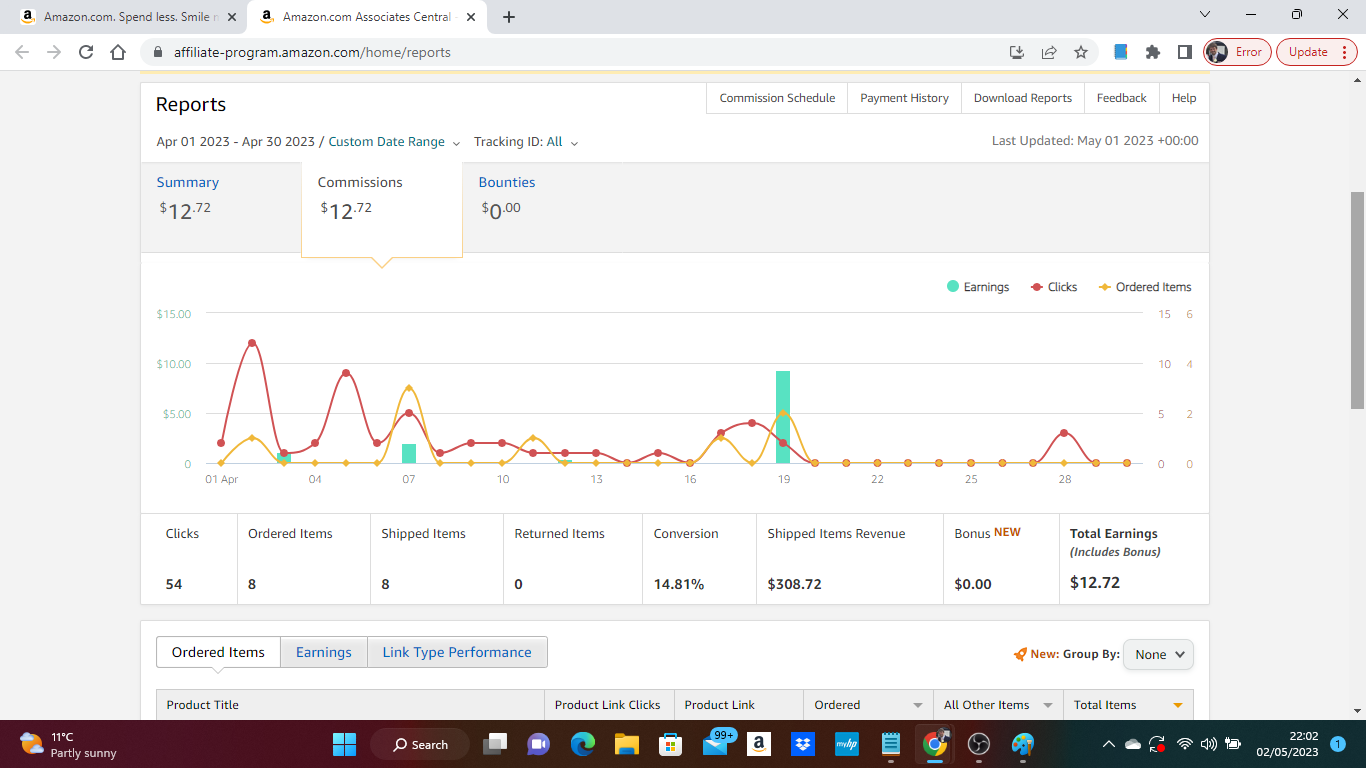Image resolution: width=1366 pixels, height=768 pixels.
Task: Open the browser home page
Action: coord(118,52)
